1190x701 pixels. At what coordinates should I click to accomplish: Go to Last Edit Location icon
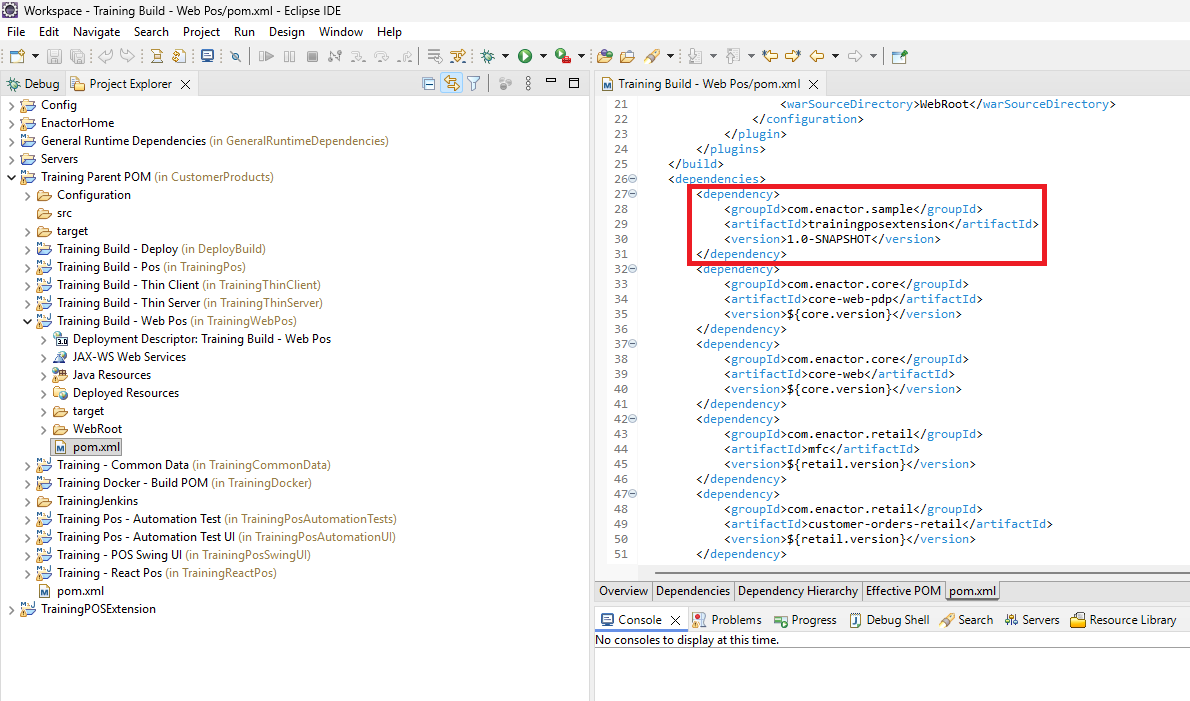coord(770,56)
